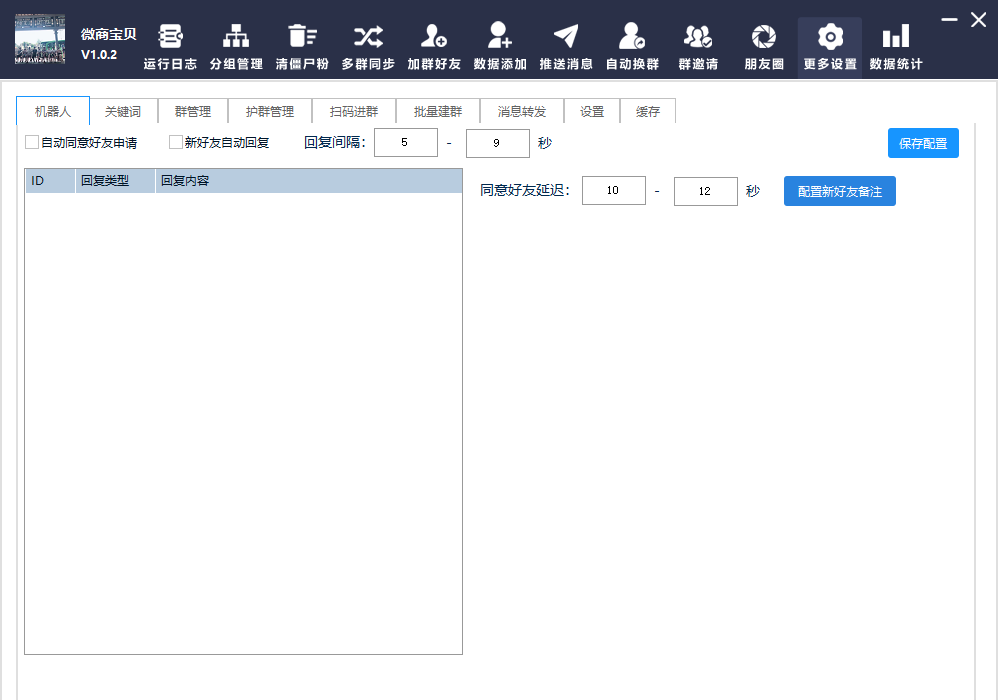Screen dimensions: 998x700
Task: Select the 清僵尸粉 trash icon
Action: (x=301, y=38)
